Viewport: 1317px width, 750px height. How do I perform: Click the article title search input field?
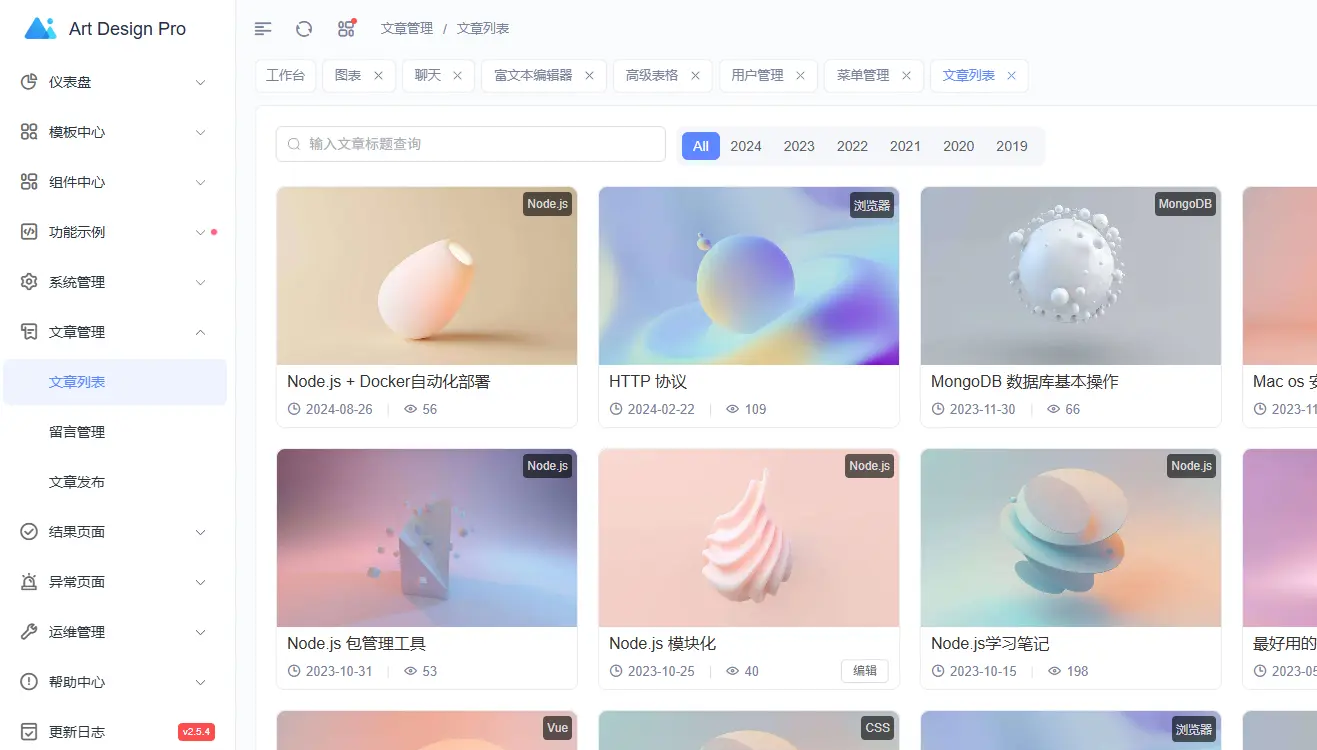tap(470, 144)
